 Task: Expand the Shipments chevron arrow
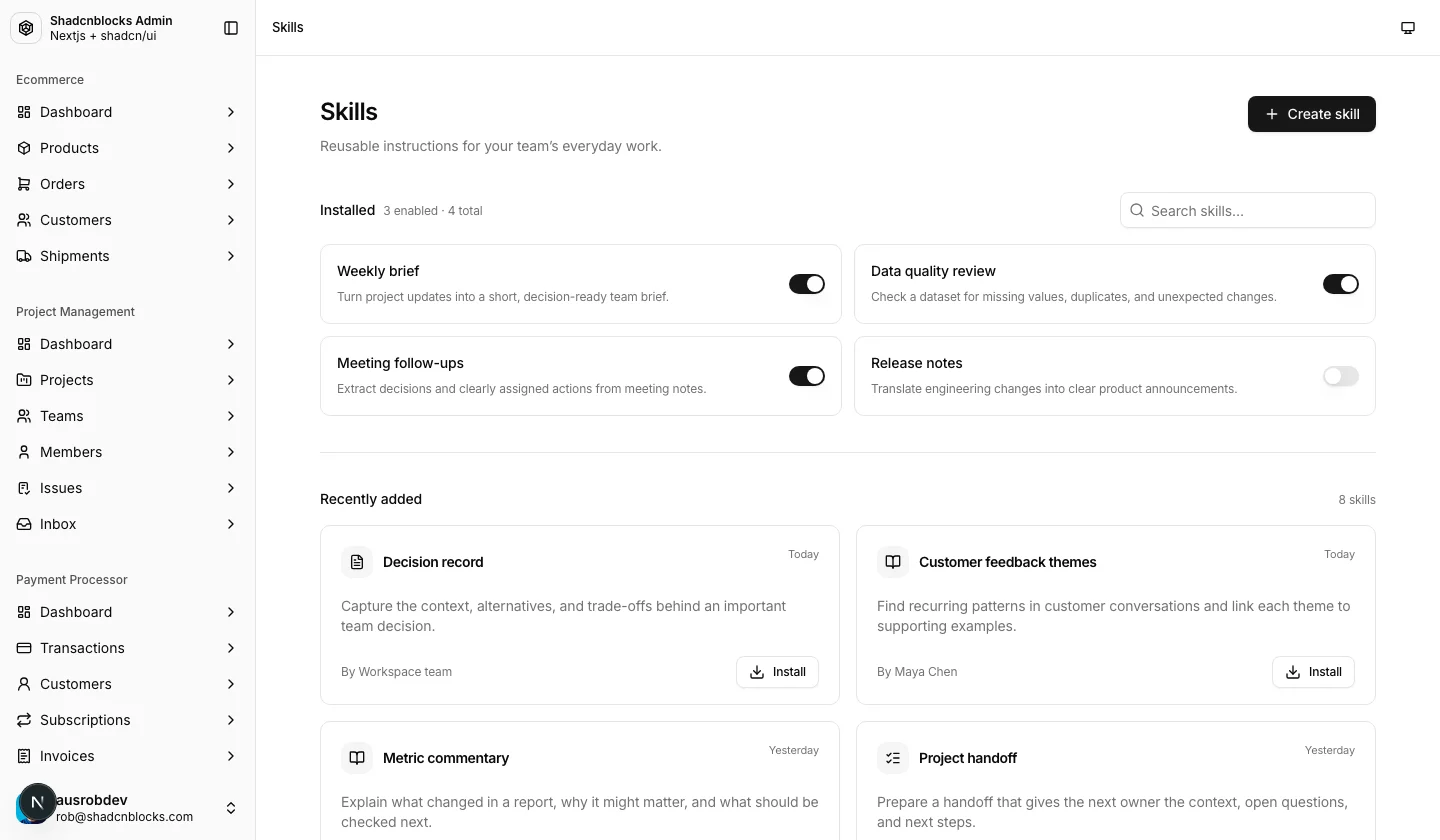(x=231, y=256)
